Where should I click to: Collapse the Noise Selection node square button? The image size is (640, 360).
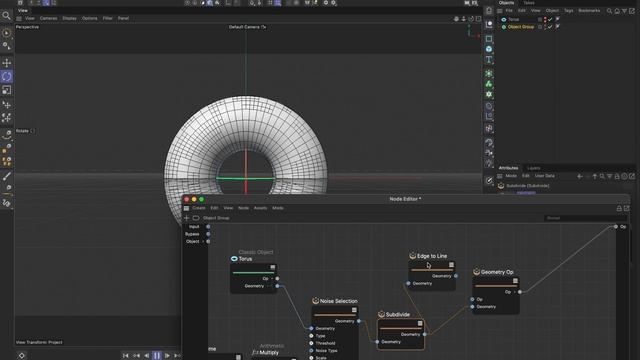tap(354, 310)
